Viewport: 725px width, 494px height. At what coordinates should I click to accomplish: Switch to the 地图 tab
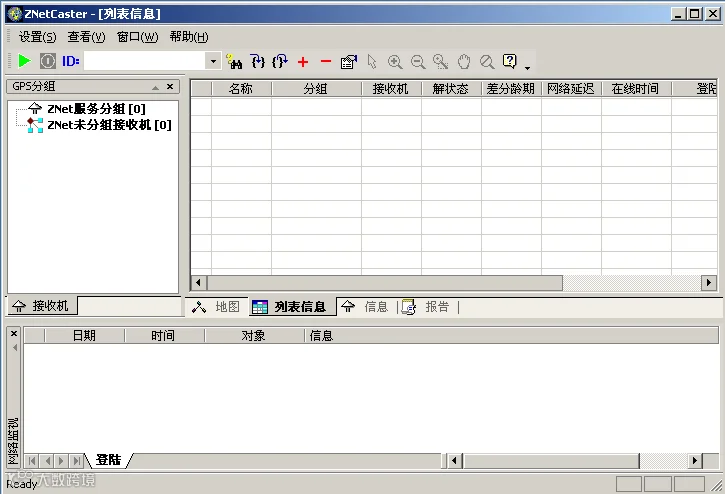tap(217, 307)
